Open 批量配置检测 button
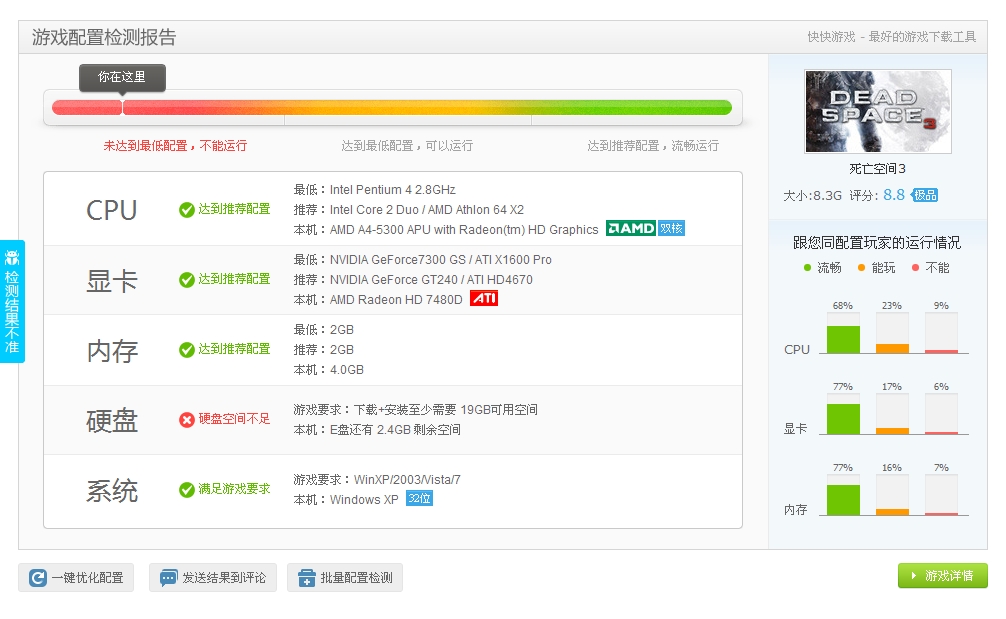 coord(345,577)
